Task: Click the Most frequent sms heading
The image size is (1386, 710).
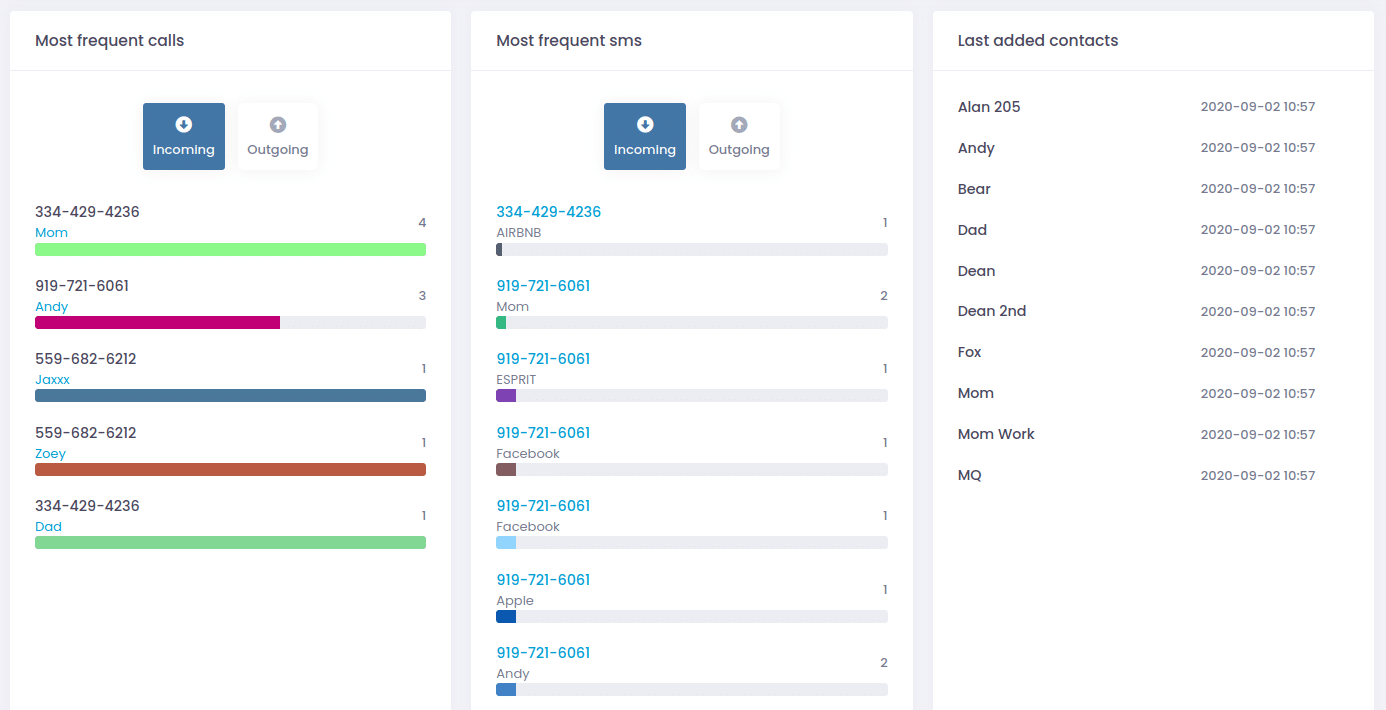Action: click(x=569, y=41)
